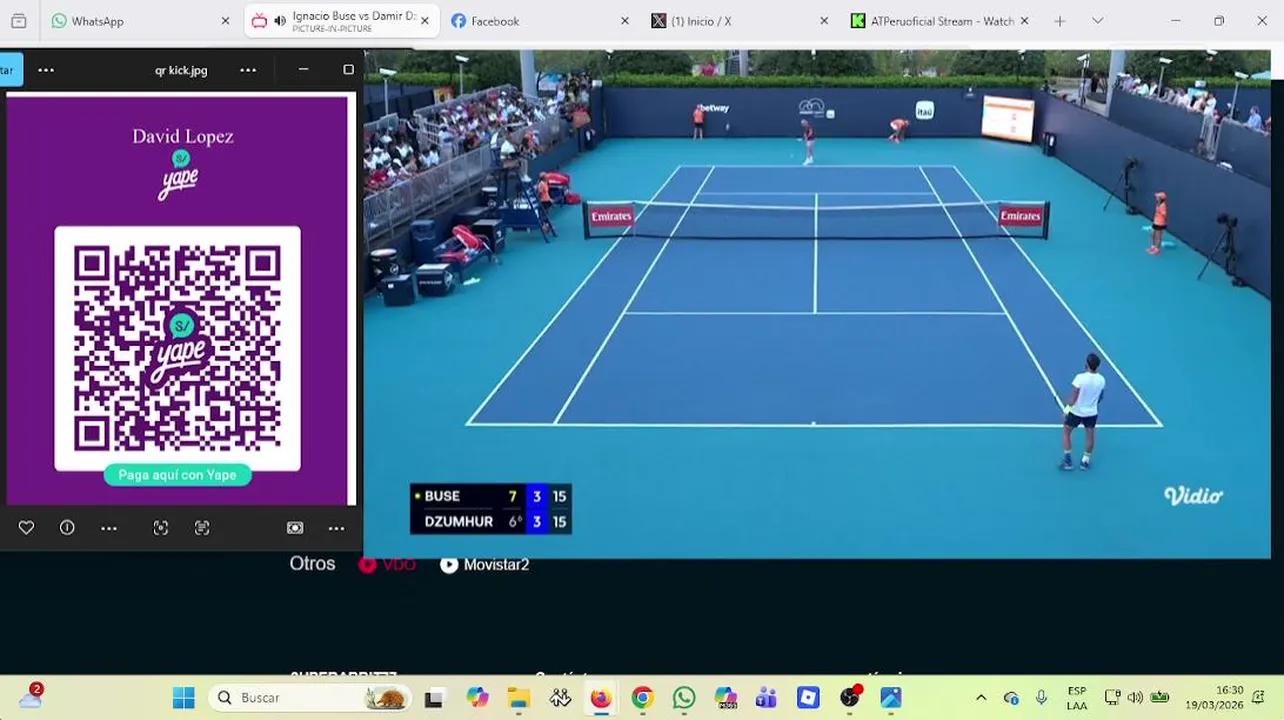Screen dimensions: 1284x720
Task: Open WhatsApp from the taskbar
Action: (x=684, y=698)
